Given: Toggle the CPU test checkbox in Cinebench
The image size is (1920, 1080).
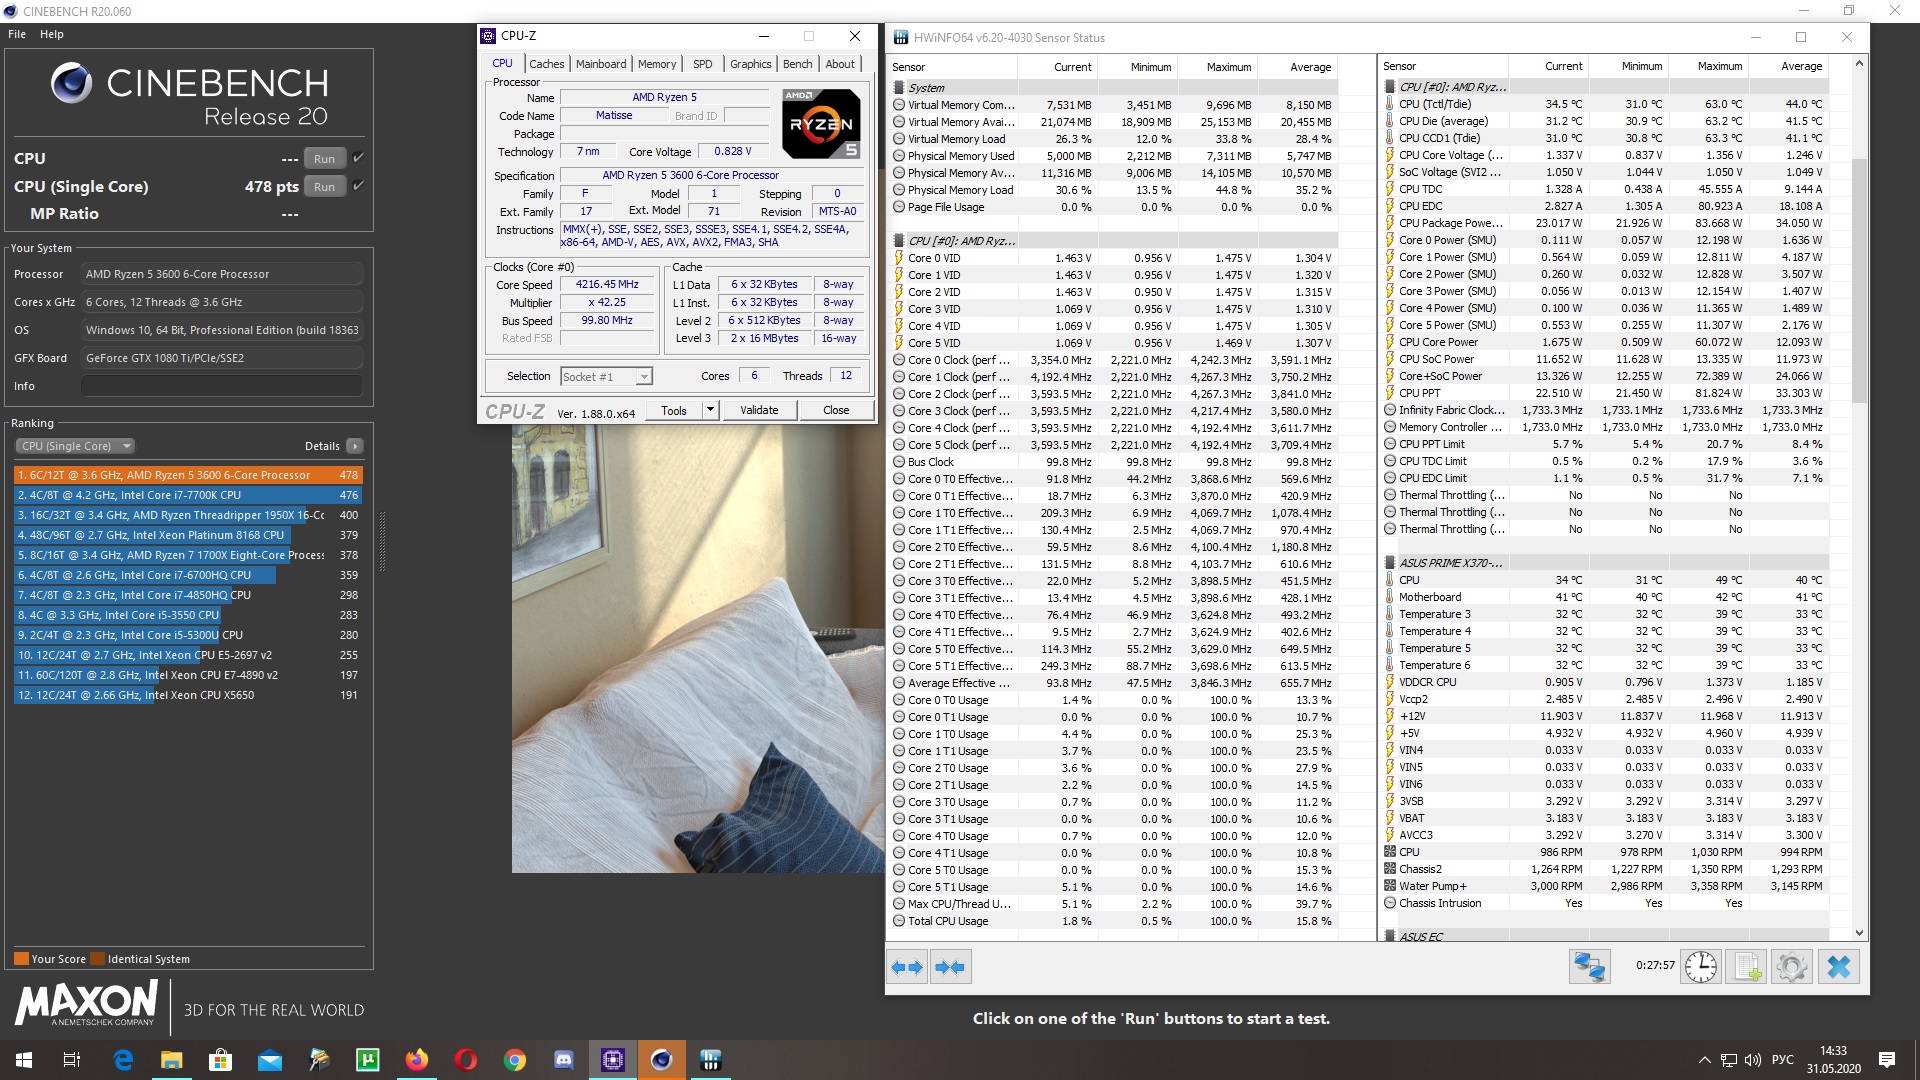Looking at the screenshot, I should 358,158.
